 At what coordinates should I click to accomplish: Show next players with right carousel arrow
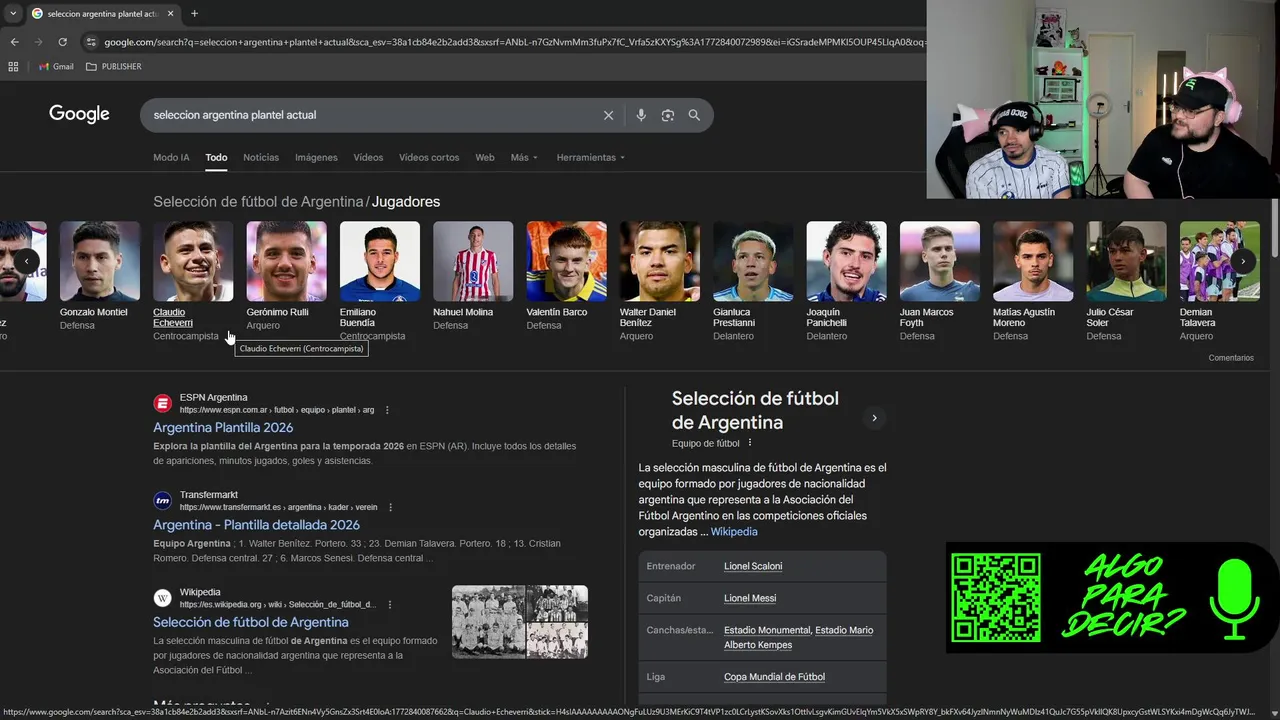1243,262
